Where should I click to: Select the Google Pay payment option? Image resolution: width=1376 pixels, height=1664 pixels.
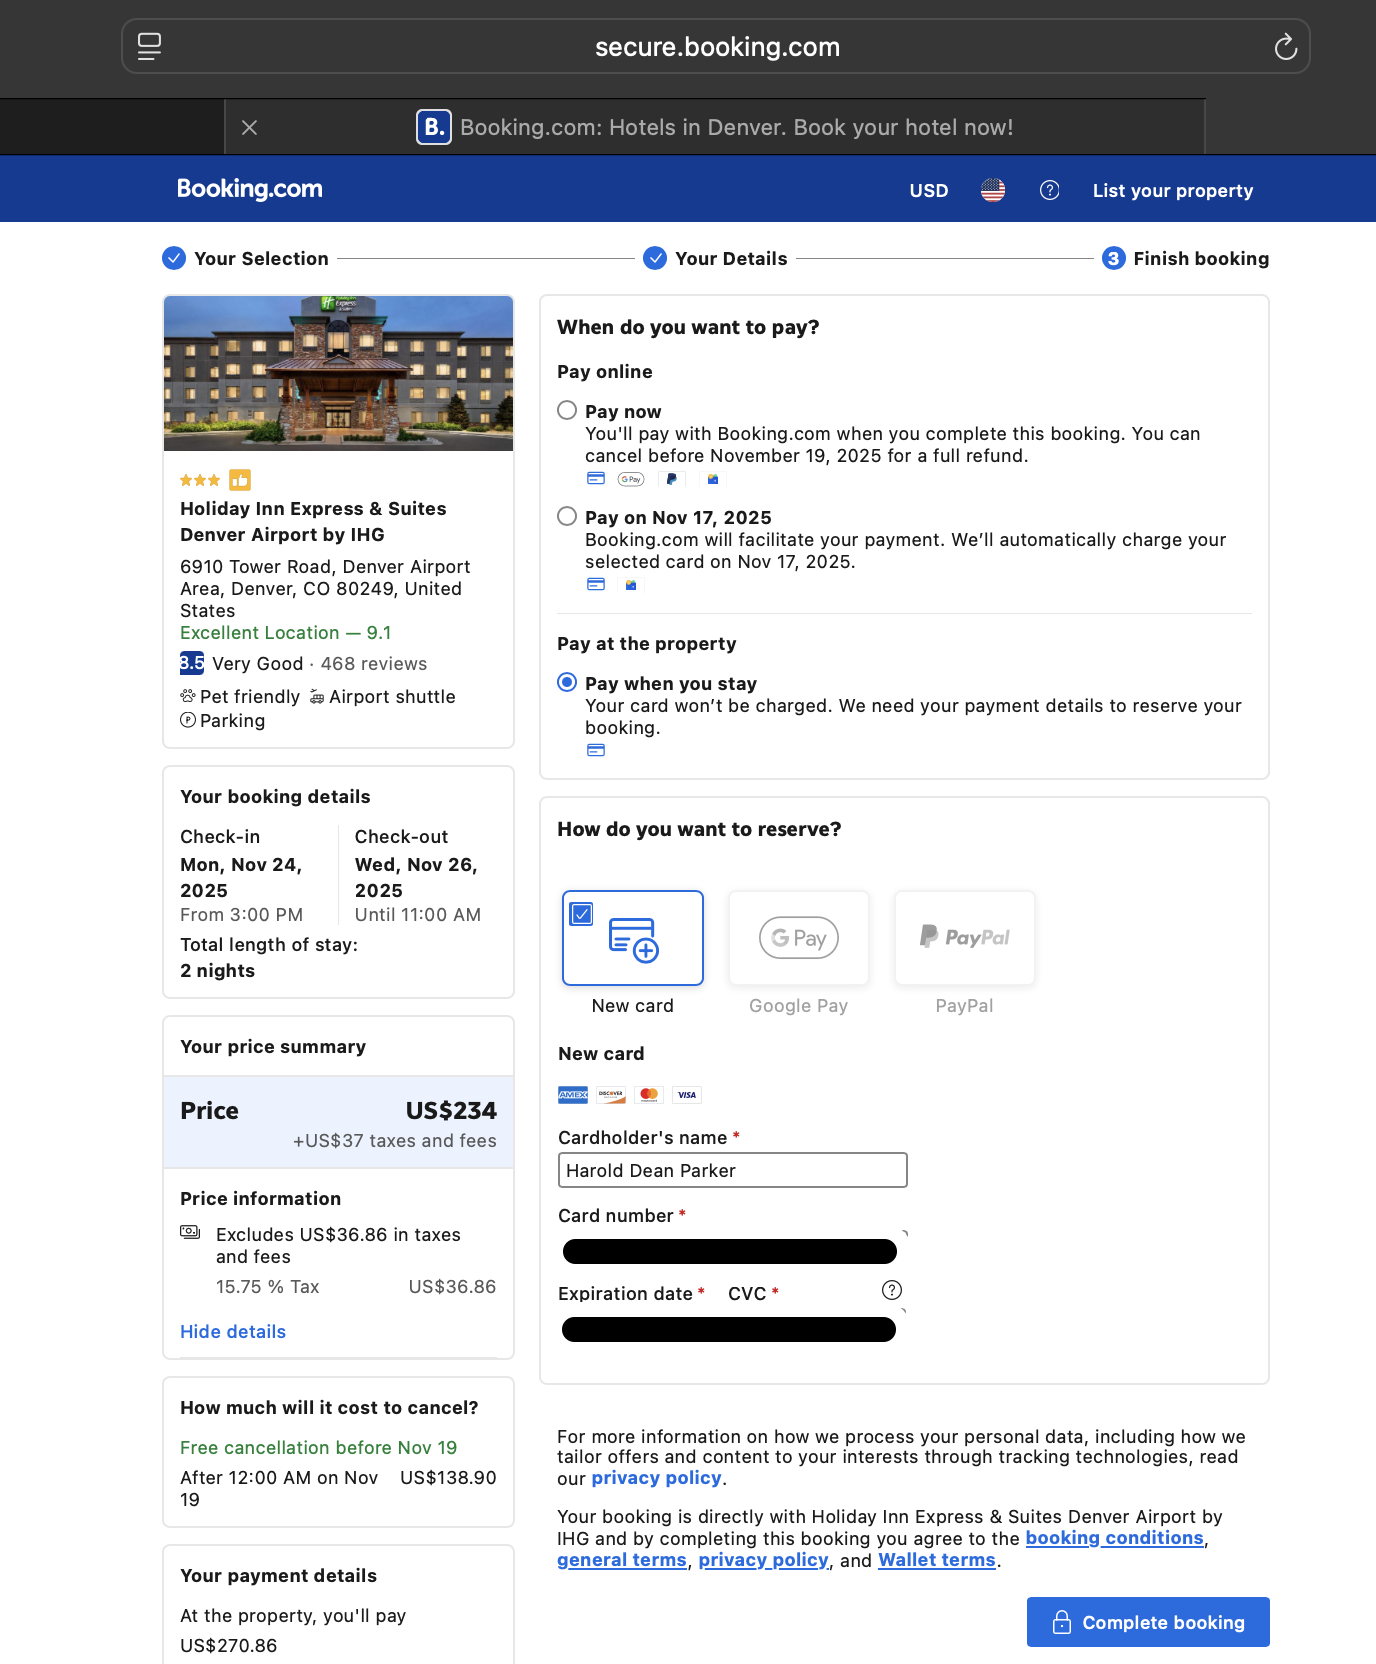click(x=798, y=938)
